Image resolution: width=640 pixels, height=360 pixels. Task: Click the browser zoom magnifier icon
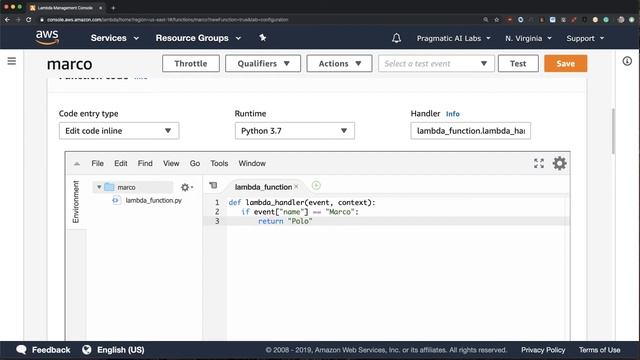pos(486,19)
